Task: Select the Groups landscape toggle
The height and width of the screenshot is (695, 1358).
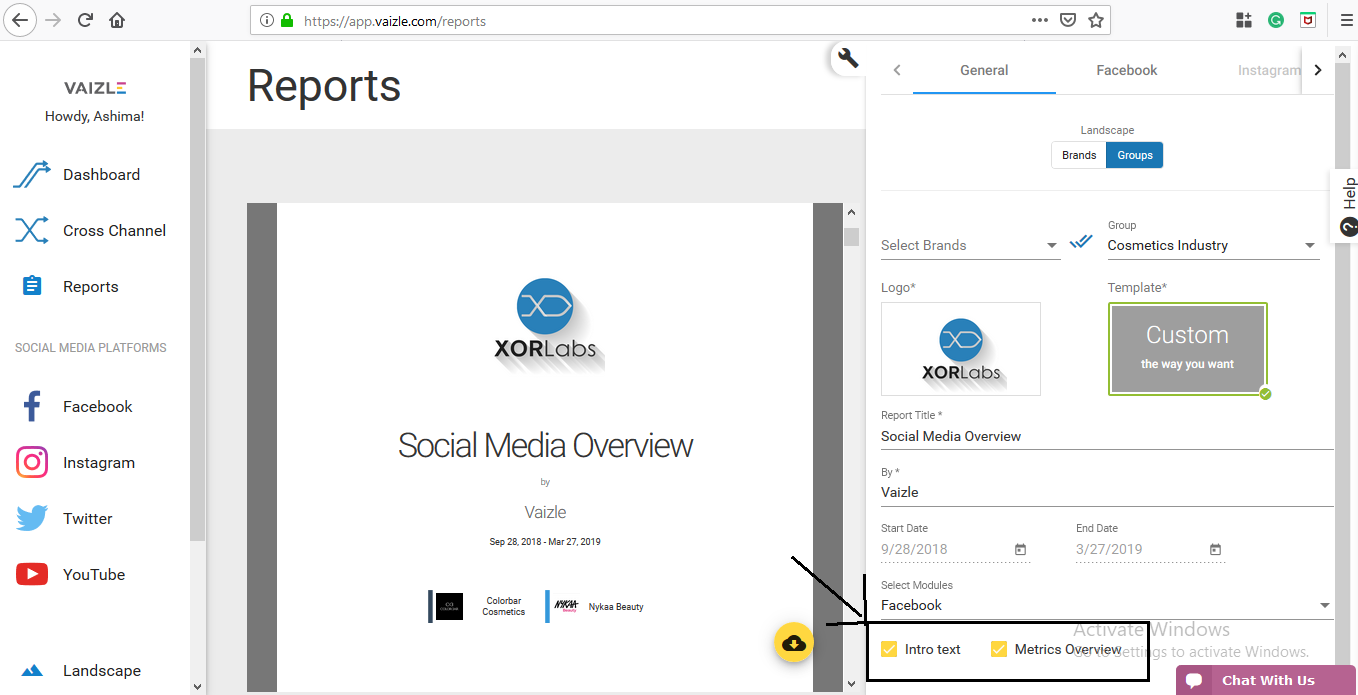Action: (x=1135, y=155)
